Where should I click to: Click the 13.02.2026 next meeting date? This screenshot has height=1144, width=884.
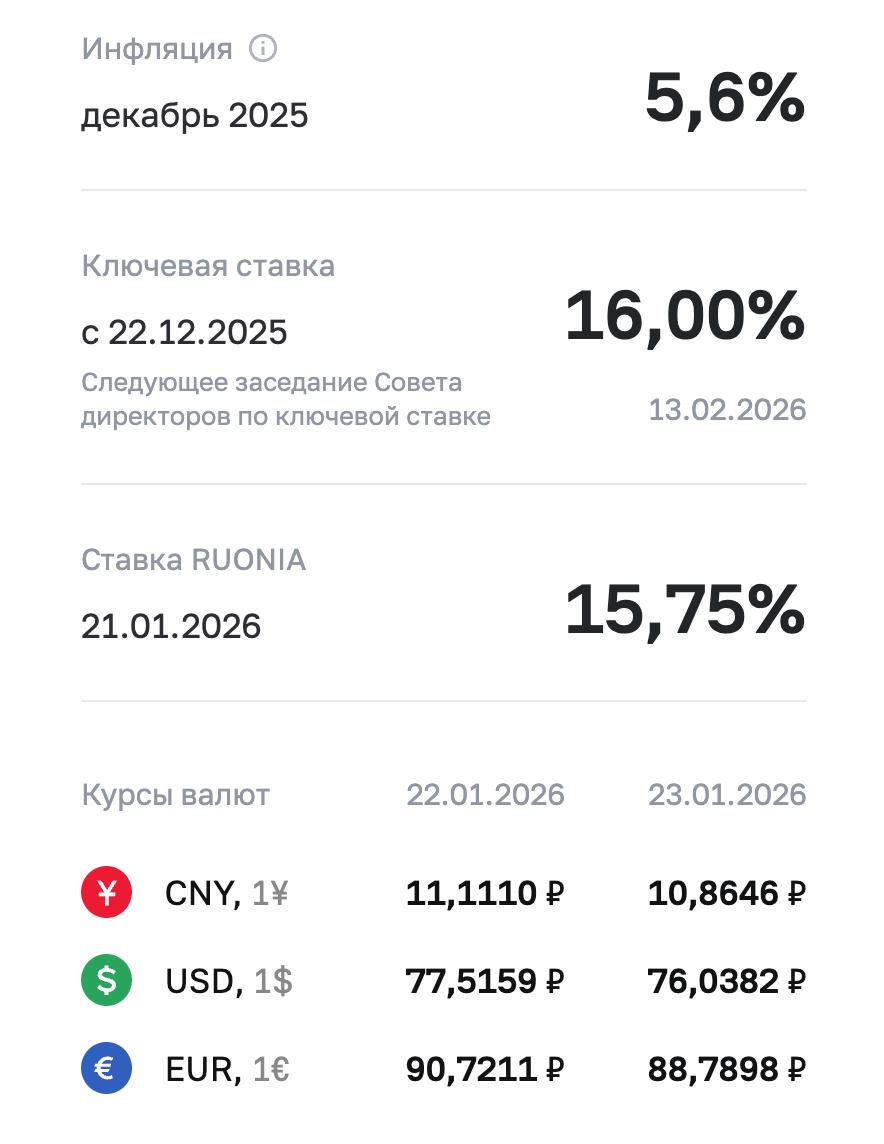[x=727, y=410]
